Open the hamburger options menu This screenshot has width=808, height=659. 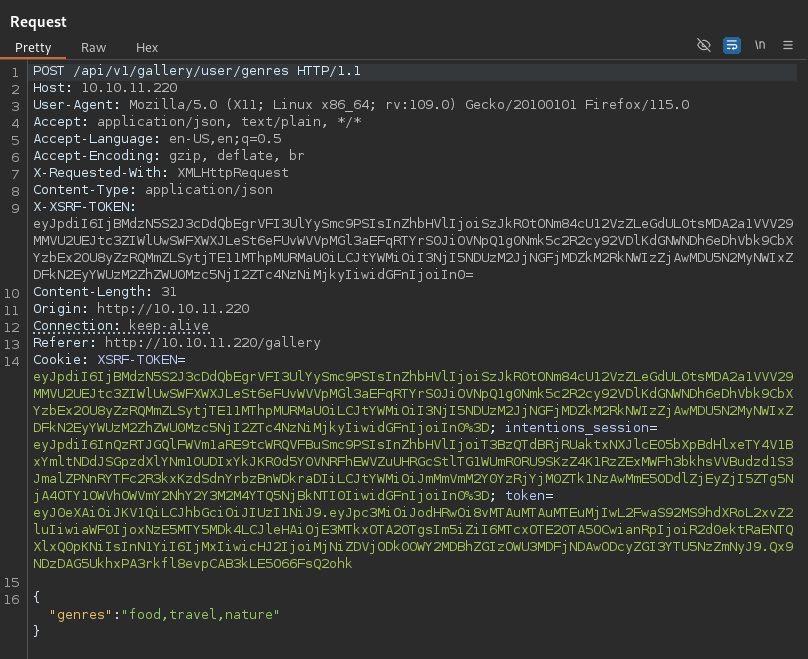788,46
